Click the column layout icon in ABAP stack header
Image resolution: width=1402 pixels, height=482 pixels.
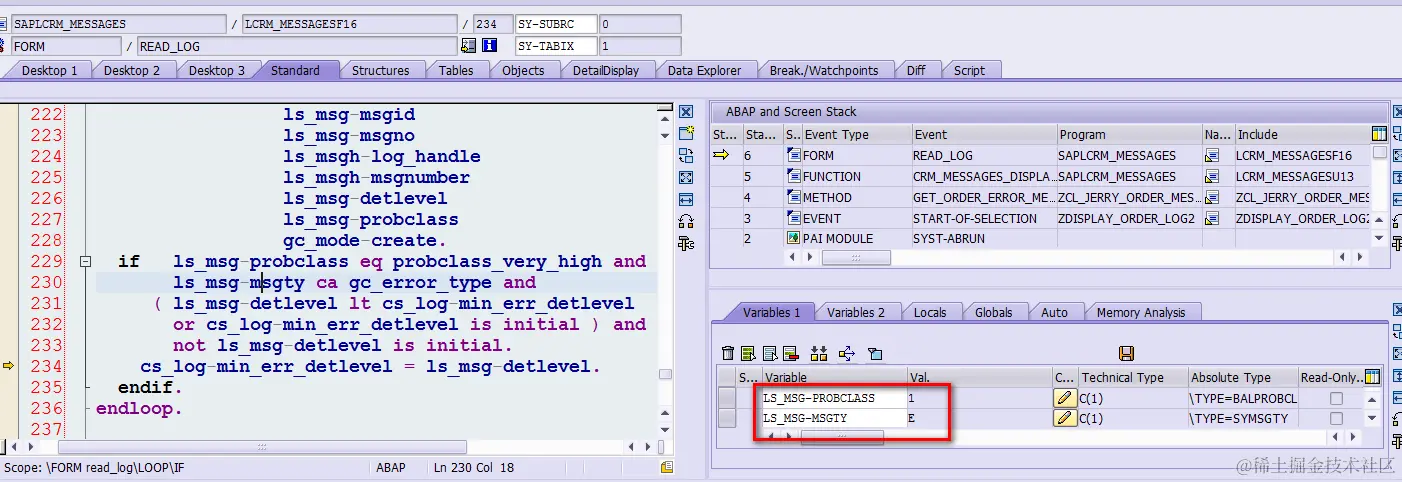coord(1380,134)
